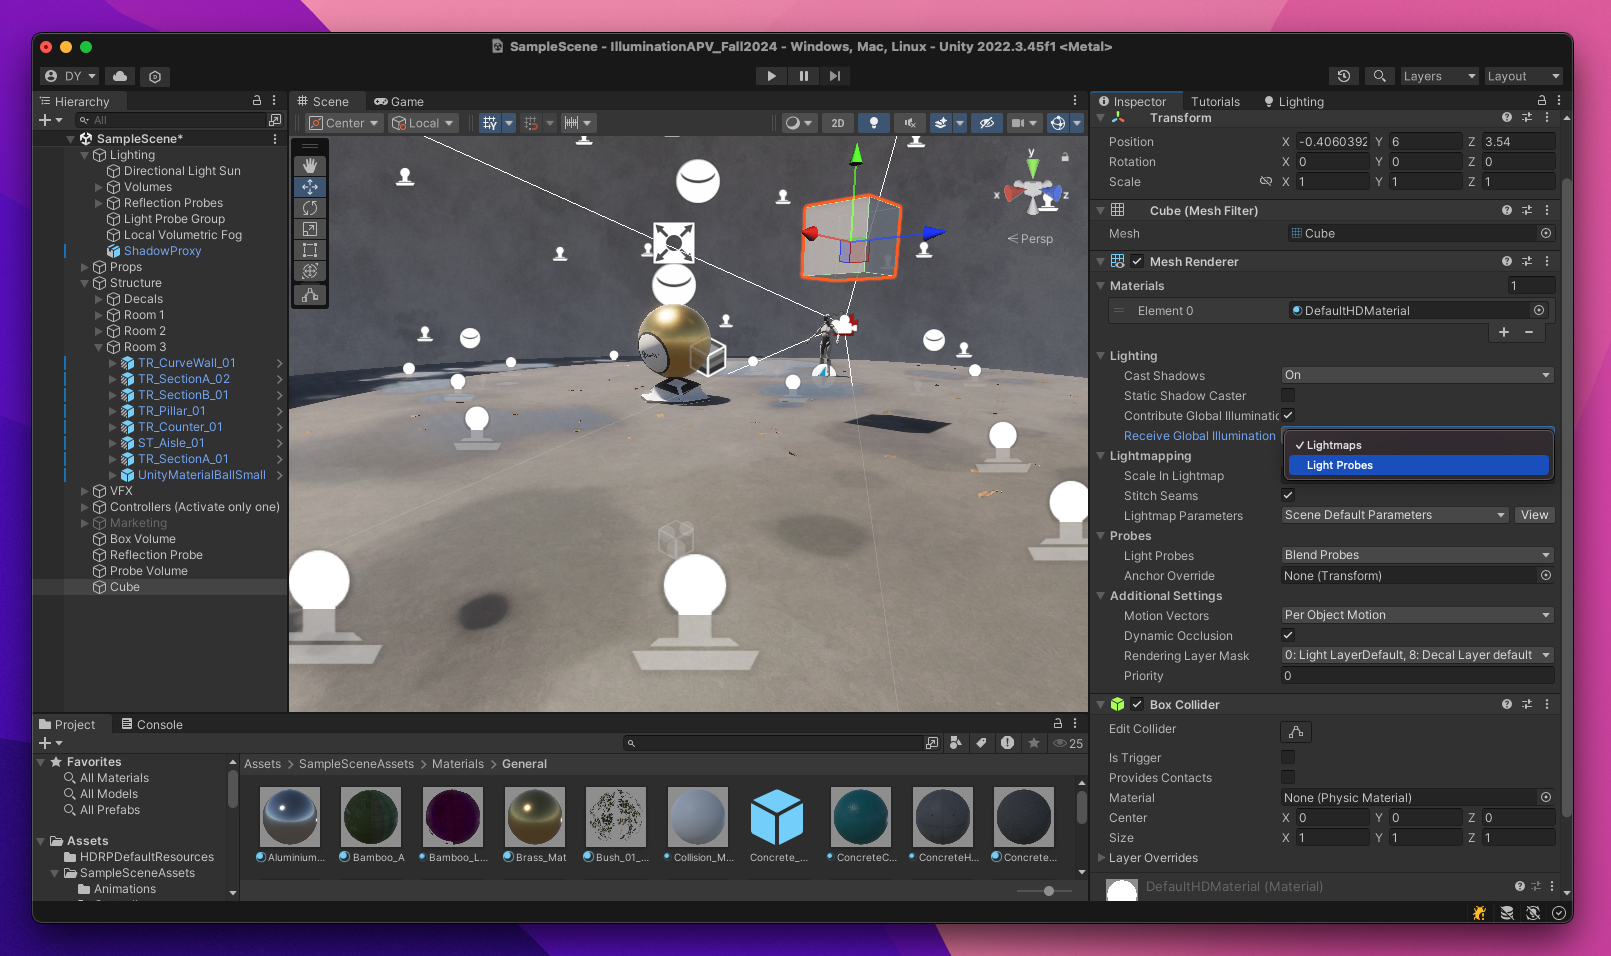Add a material element with plus button
1611x956 pixels.
[1503, 332]
